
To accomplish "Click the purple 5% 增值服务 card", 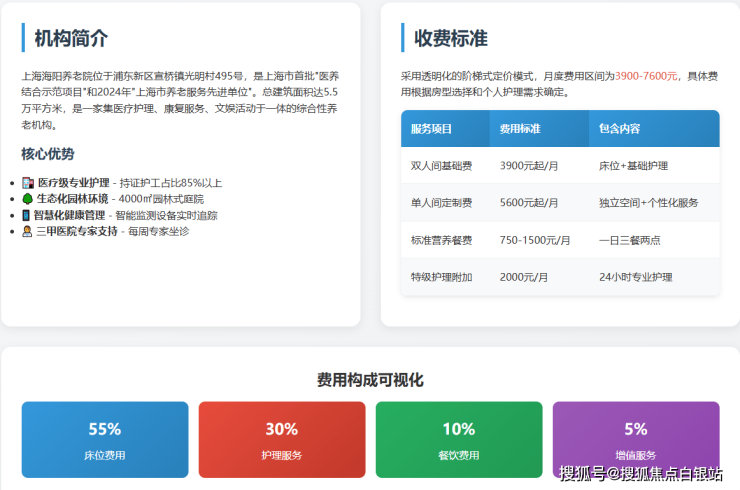I will [636, 440].
